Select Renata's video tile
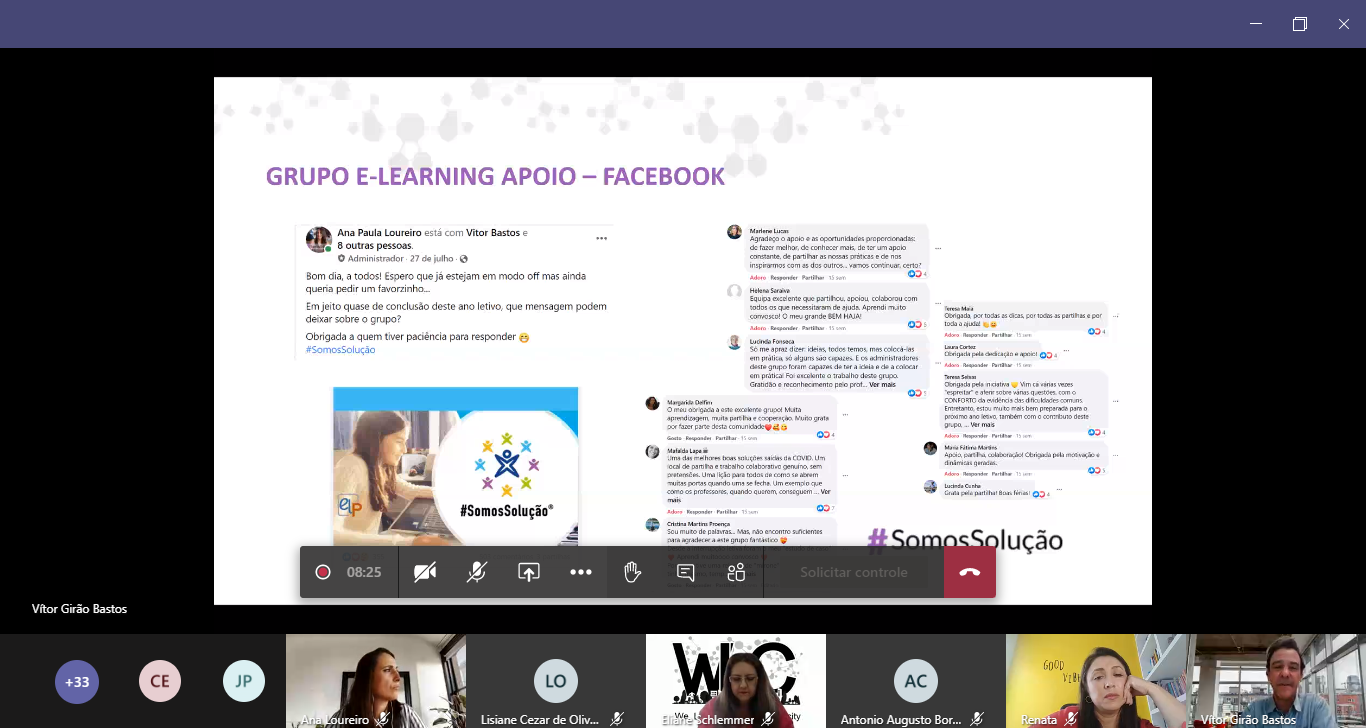The height and width of the screenshot is (728, 1366). click(x=1095, y=681)
